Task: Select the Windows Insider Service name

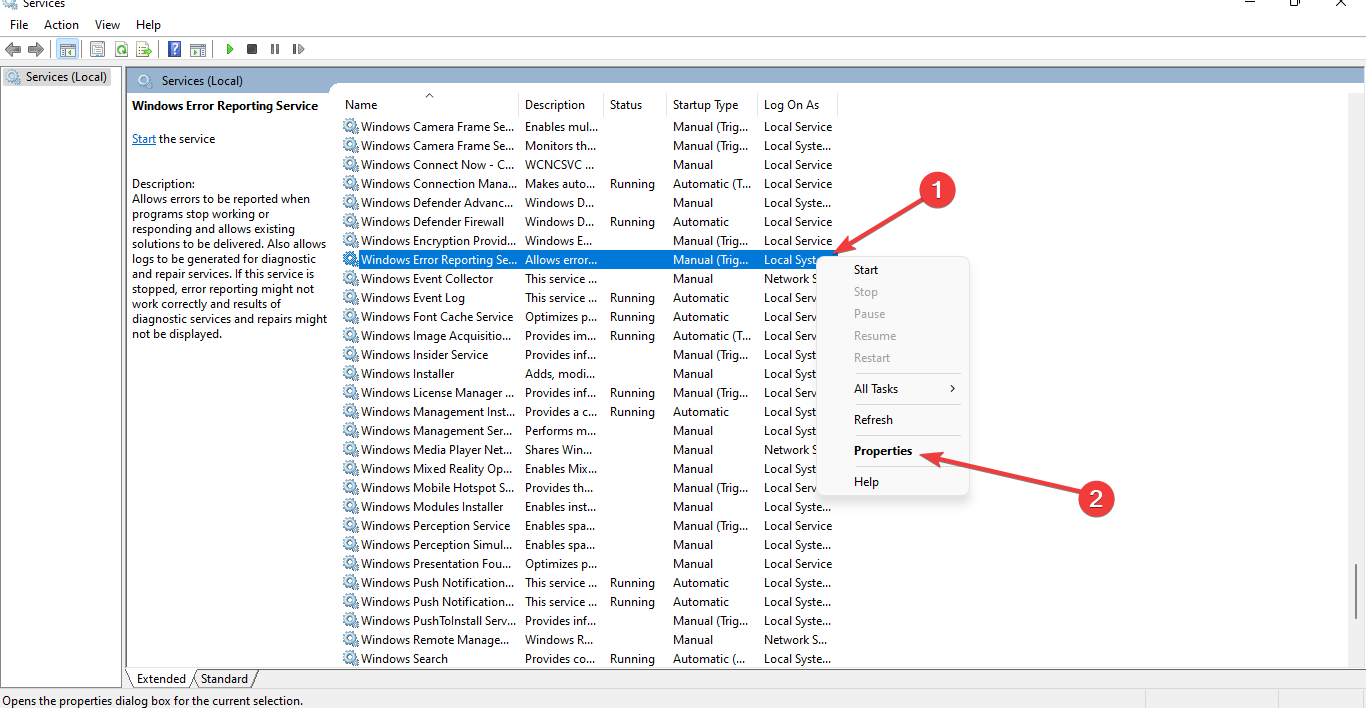Action: pyautogui.click(x=424, y=355)
